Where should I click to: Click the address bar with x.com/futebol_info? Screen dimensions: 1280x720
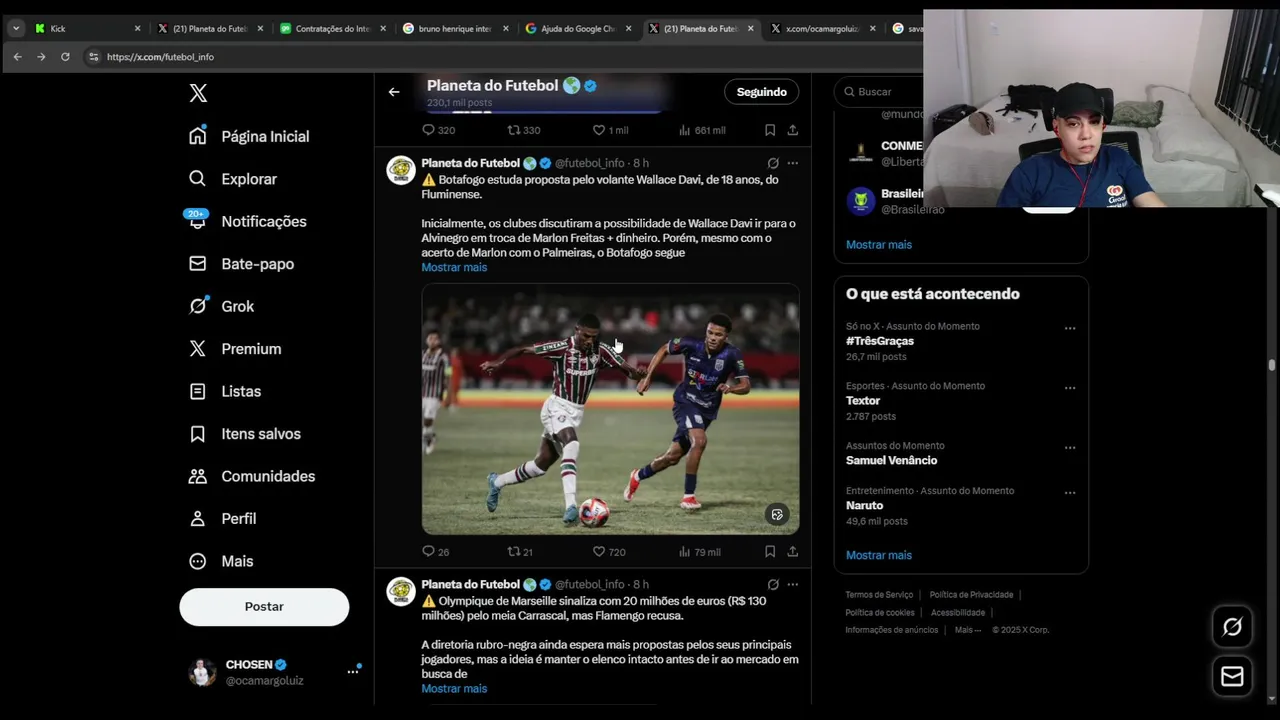pyautogui.click(x=500, y=57)
